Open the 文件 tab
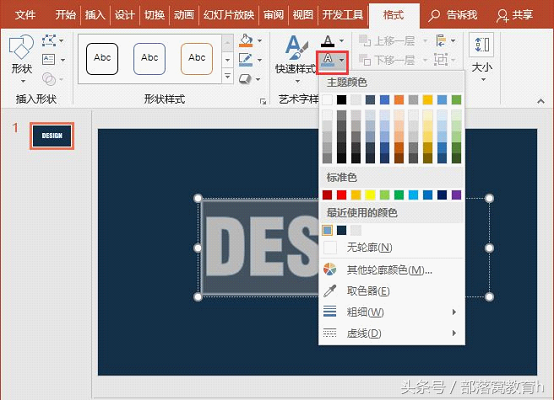554x400 pixels. click(25, 15)
